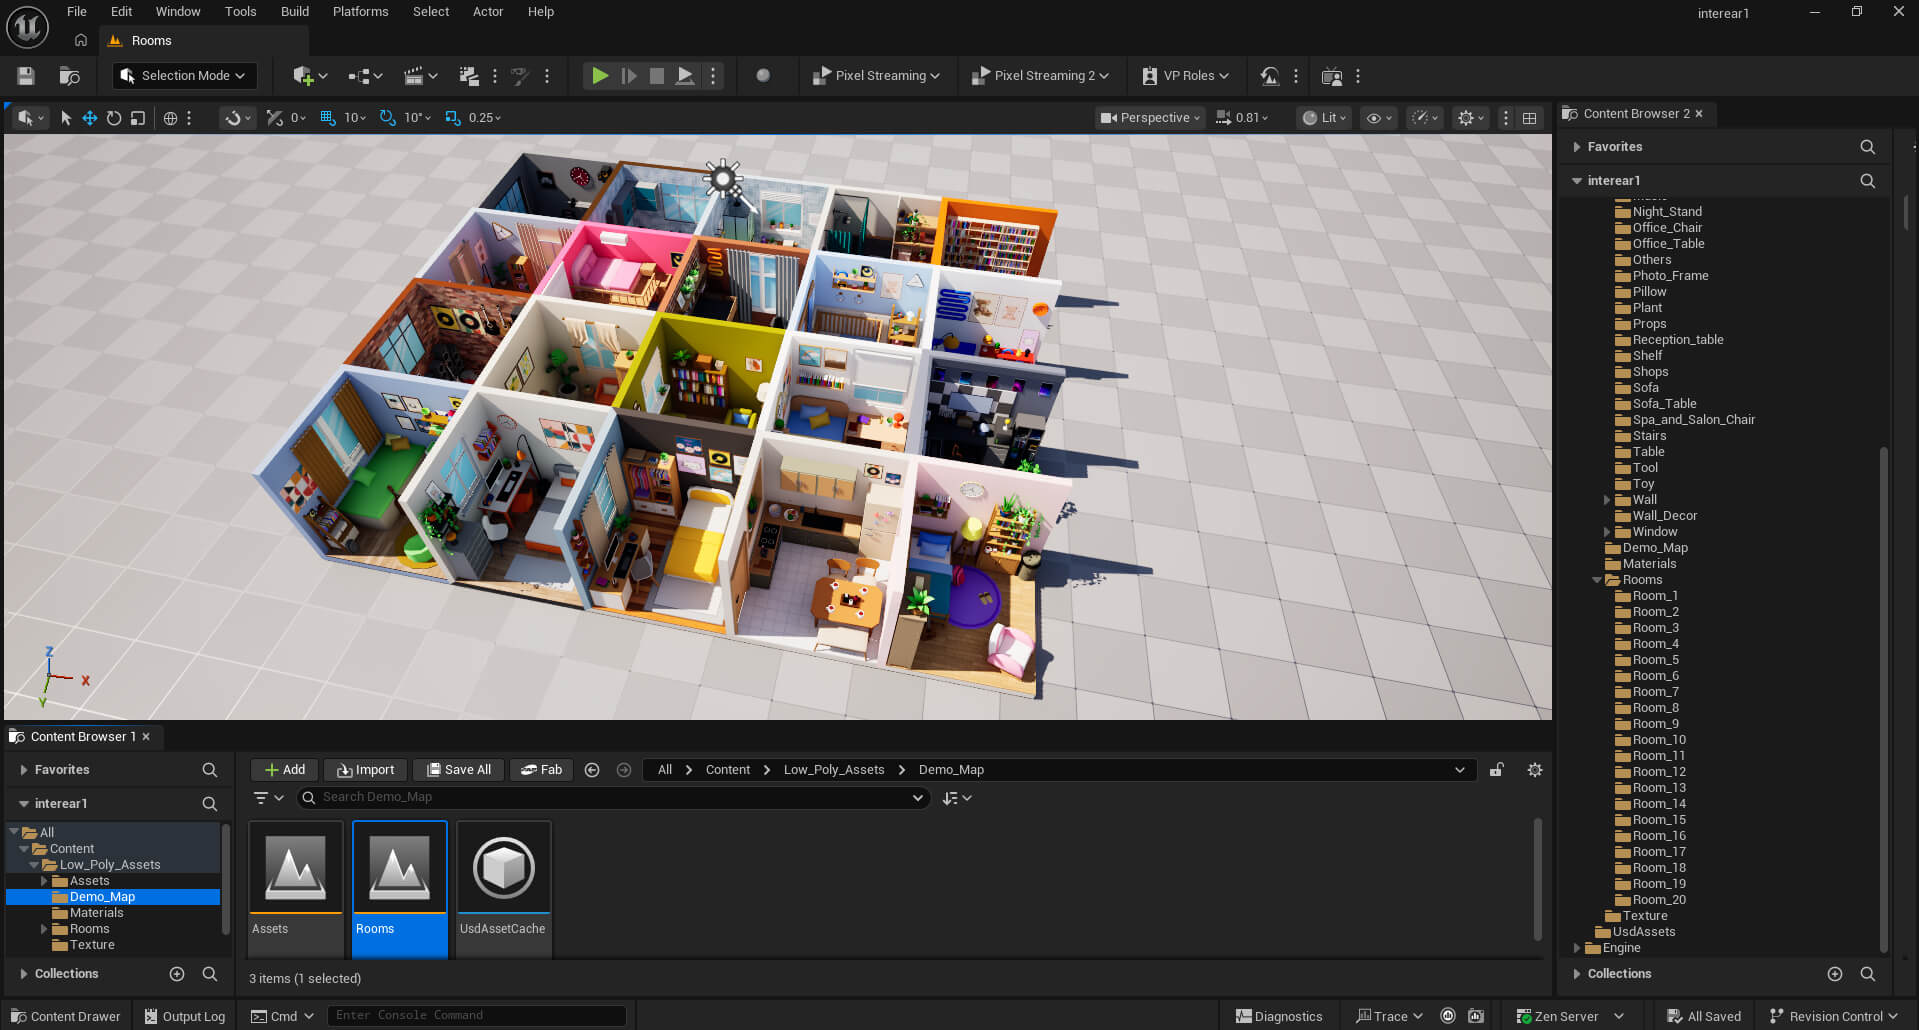Click the lock icon in Content Browser 1
The height and width of the screenshot is (1030, 1919).
tap(1497, 770)
